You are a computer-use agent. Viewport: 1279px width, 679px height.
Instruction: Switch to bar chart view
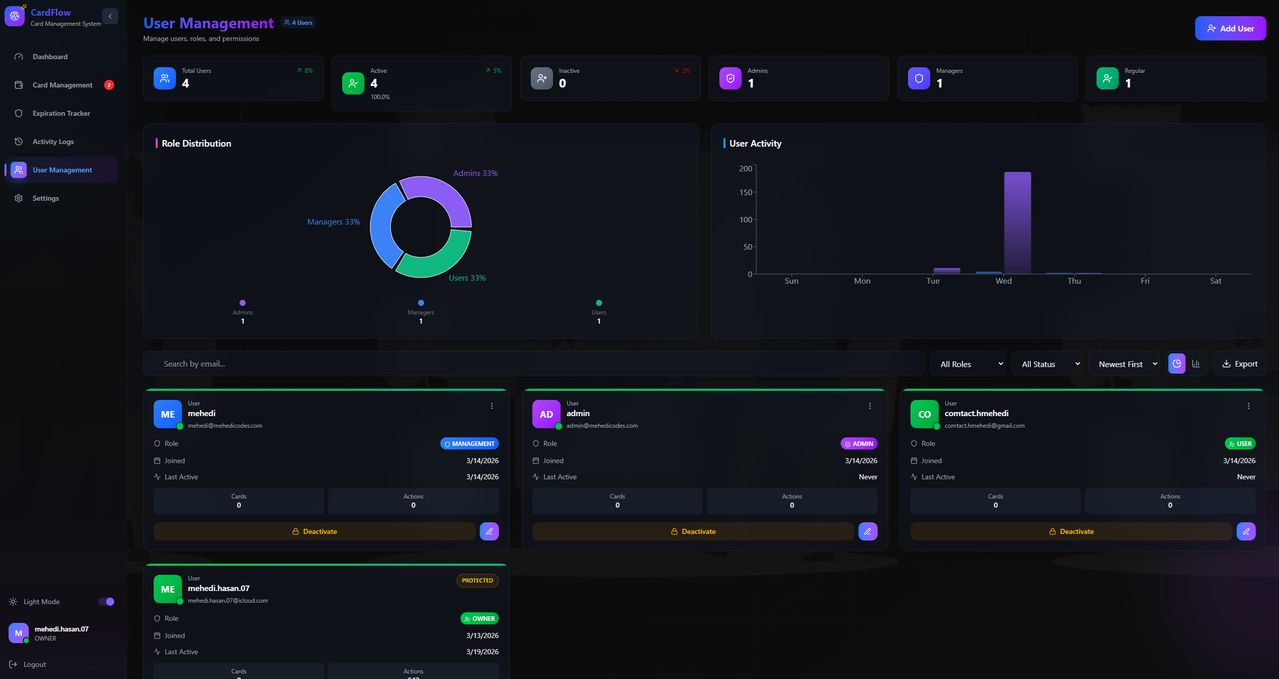1196,364
